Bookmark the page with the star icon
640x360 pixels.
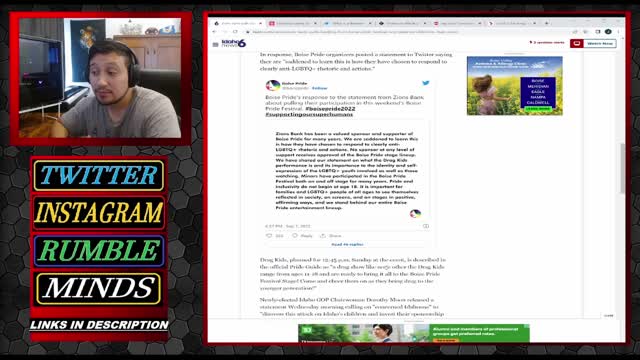click(x=586, y=32)
